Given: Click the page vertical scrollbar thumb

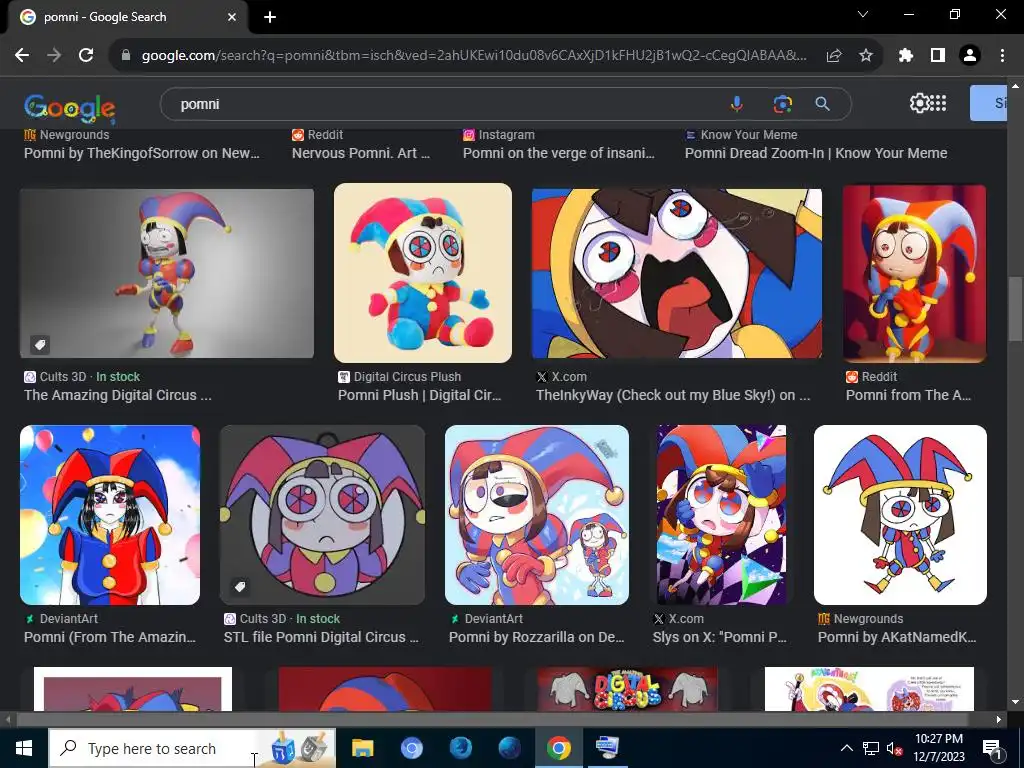Looking at the screenshot, I should [1015, 308].
